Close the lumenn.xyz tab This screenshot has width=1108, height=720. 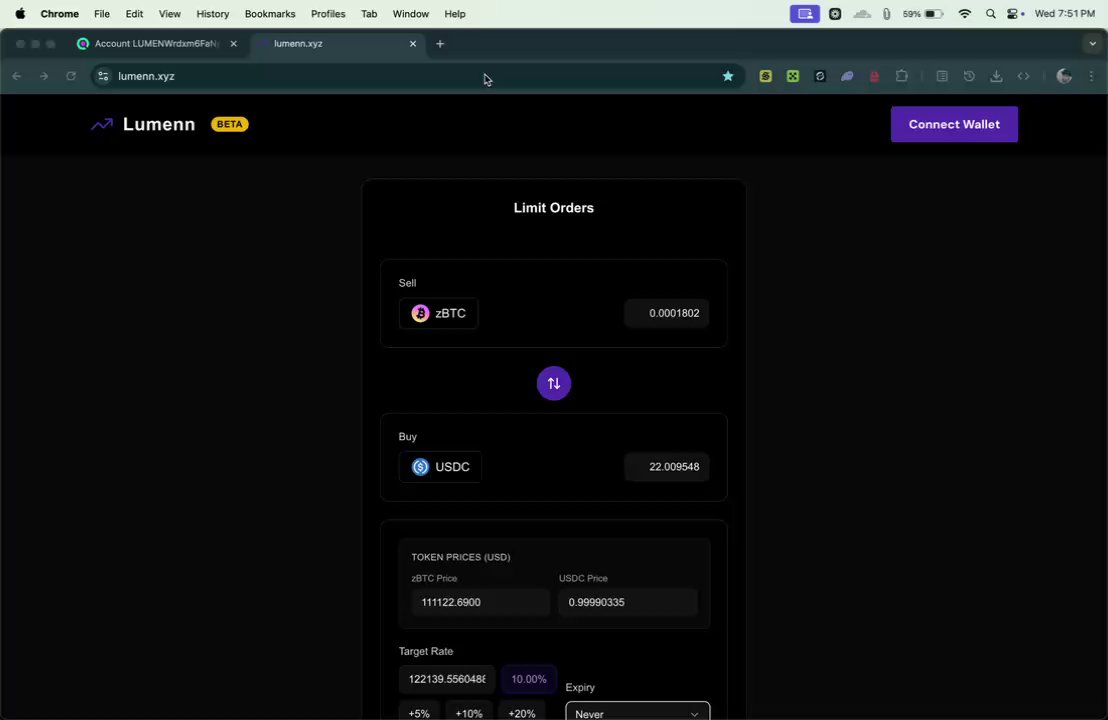tap(413, 44)
